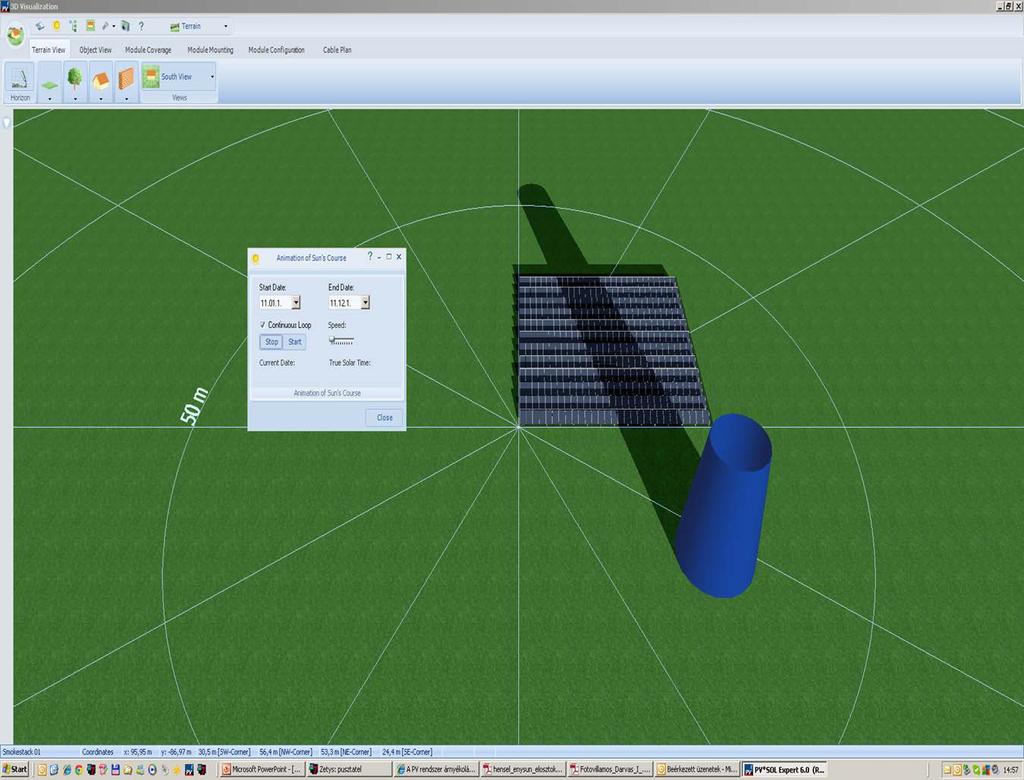Click the sun animation icon in quick toolbar

[56, 26]
